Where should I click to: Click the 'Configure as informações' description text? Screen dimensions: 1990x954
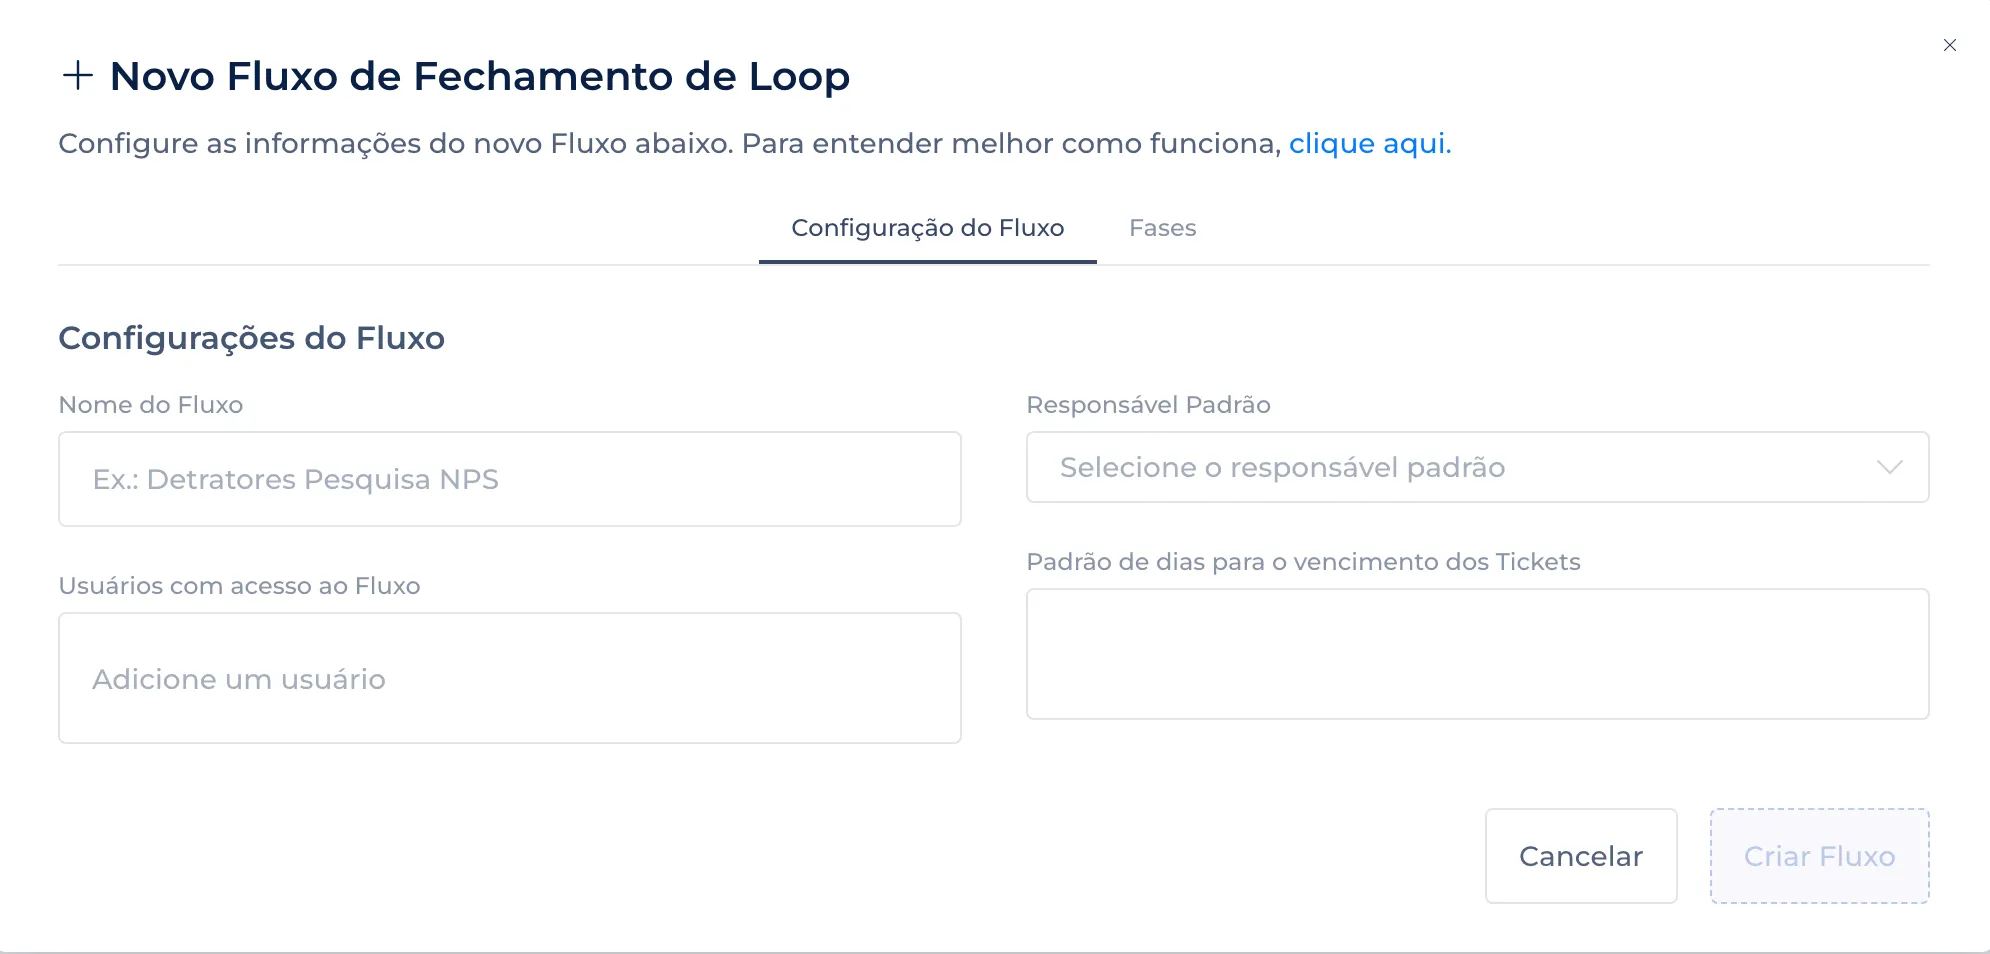pyautogui.click(x=670, y=144)
